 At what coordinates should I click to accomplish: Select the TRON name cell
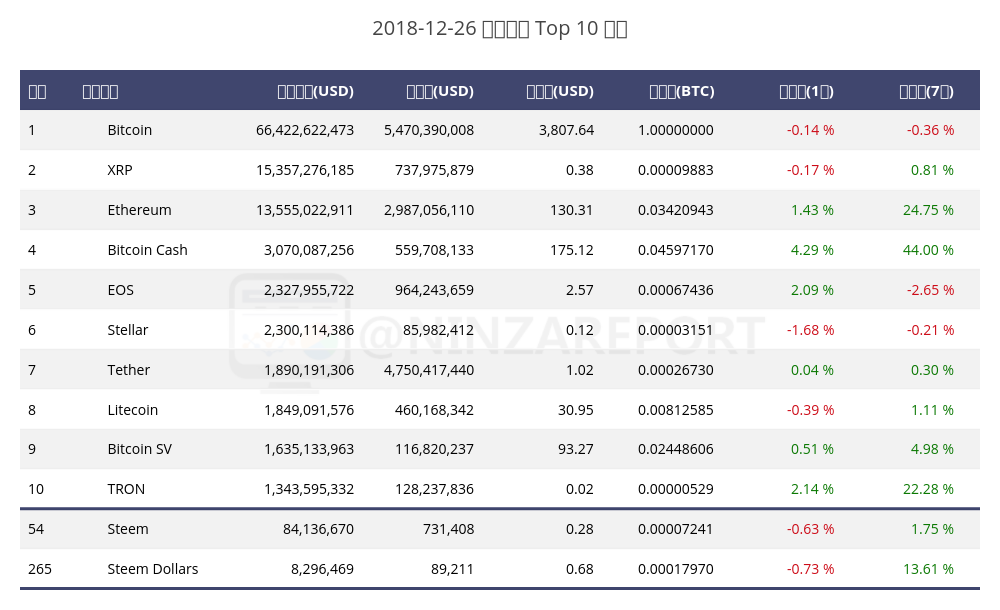point(126,489)
